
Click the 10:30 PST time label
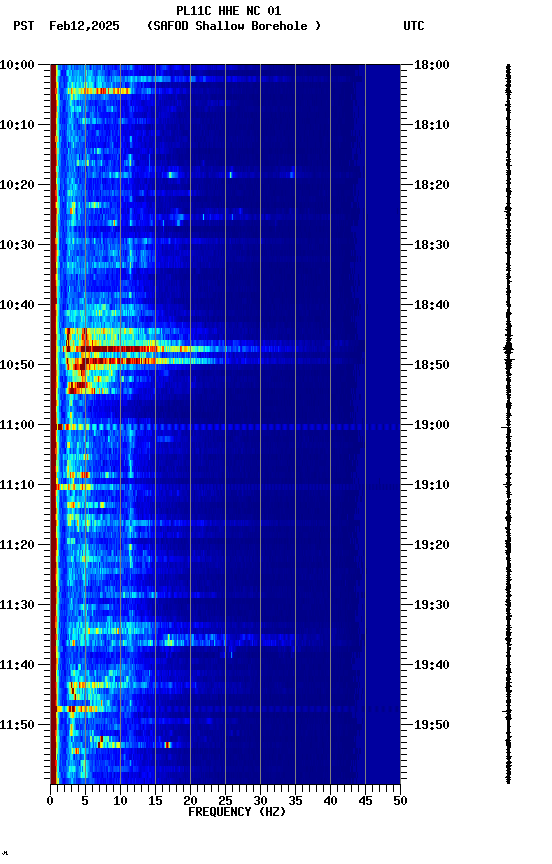(x=17, y=245)
